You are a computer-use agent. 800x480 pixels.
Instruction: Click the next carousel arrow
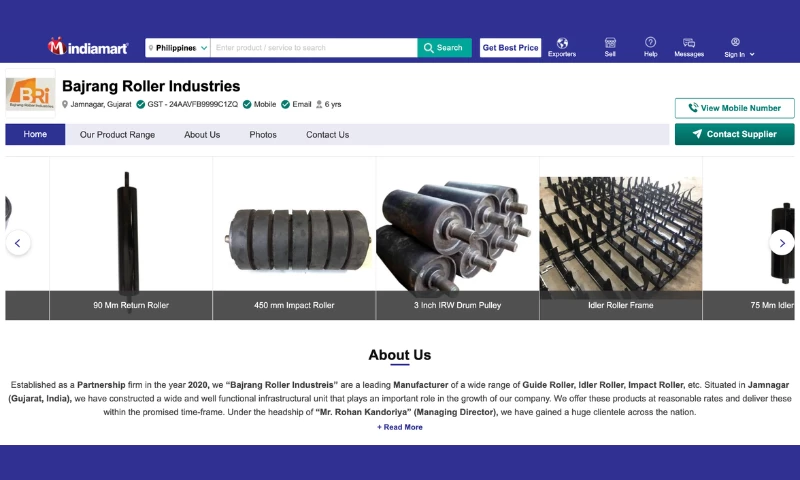pyautogui.click(x=781, y=242)
